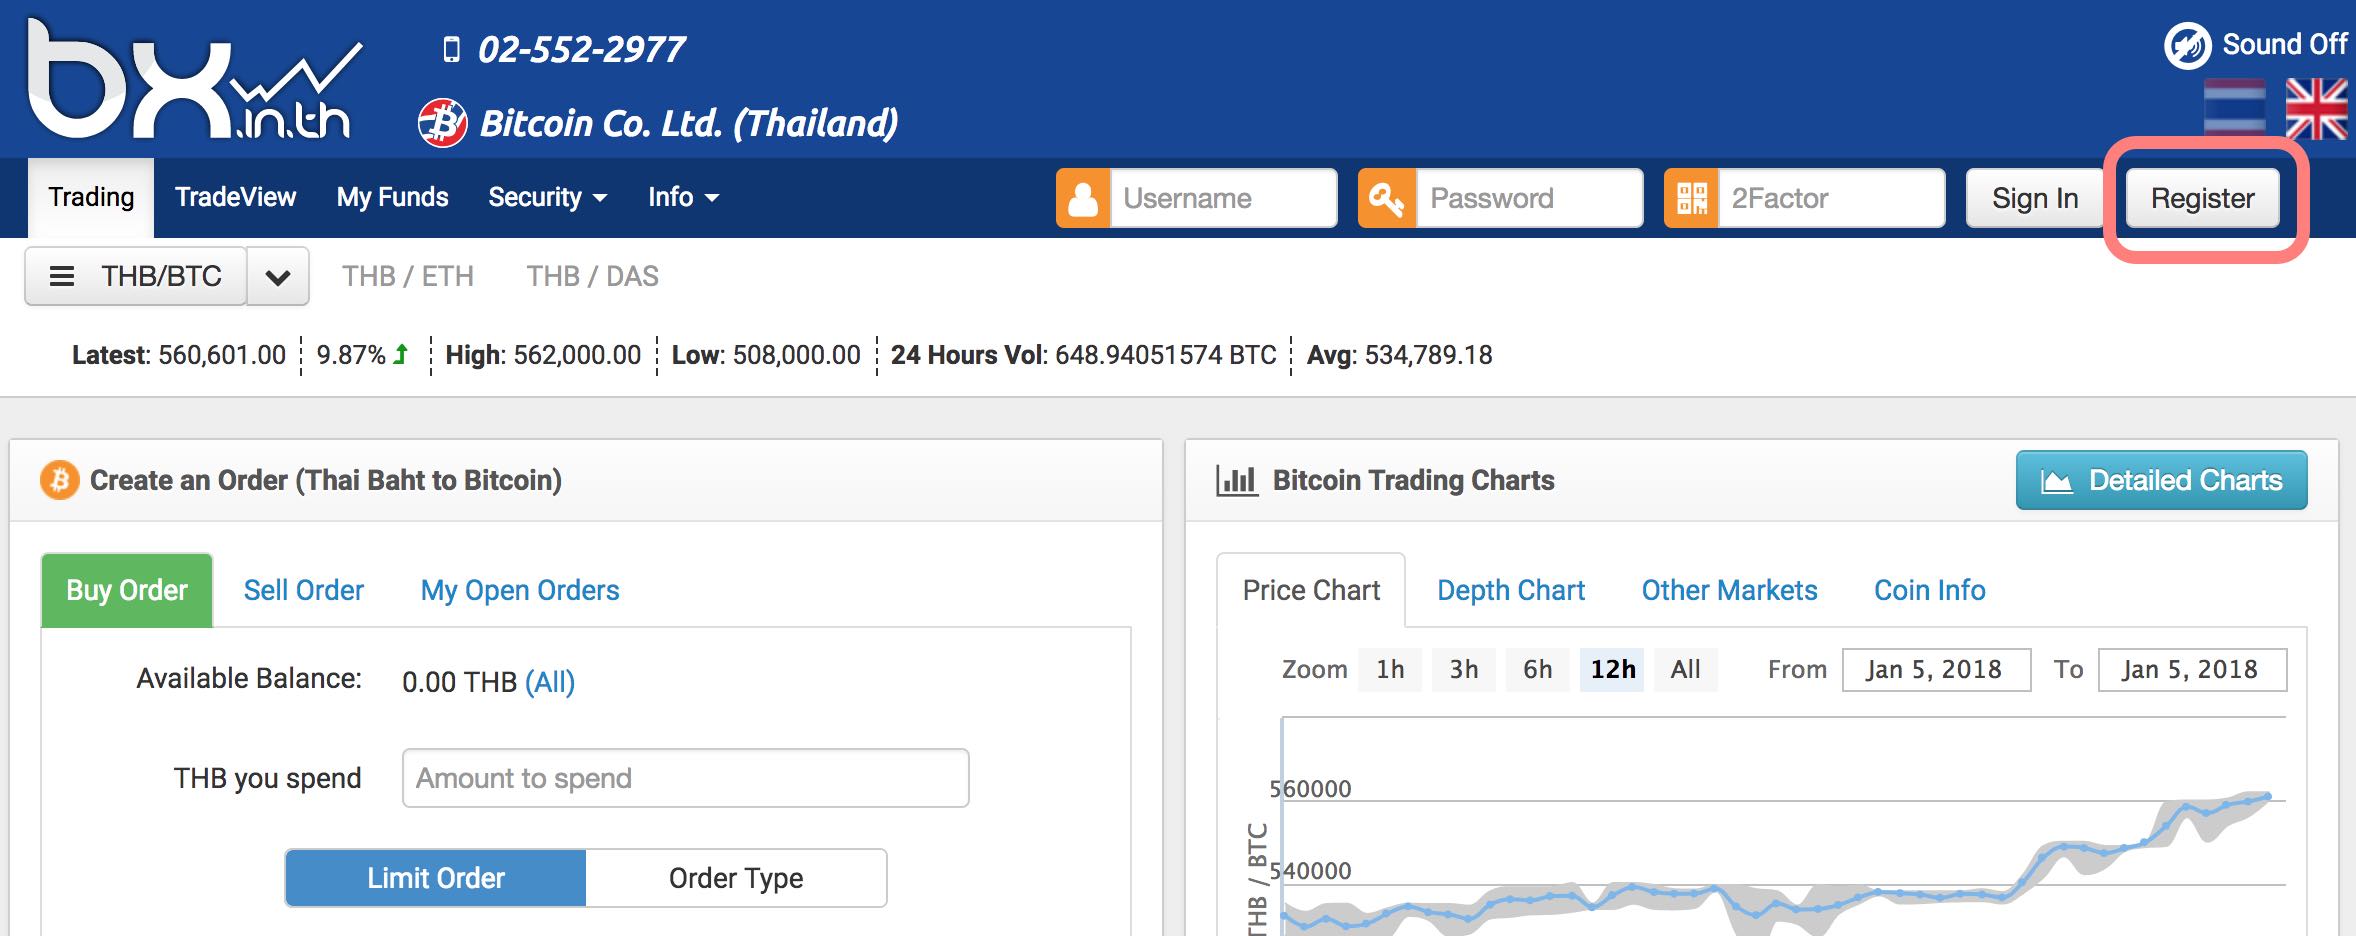The height and width of the screenshot is (936, 2356).
Task: Click the orange user icon beside Username
Action: [1083, 198]
